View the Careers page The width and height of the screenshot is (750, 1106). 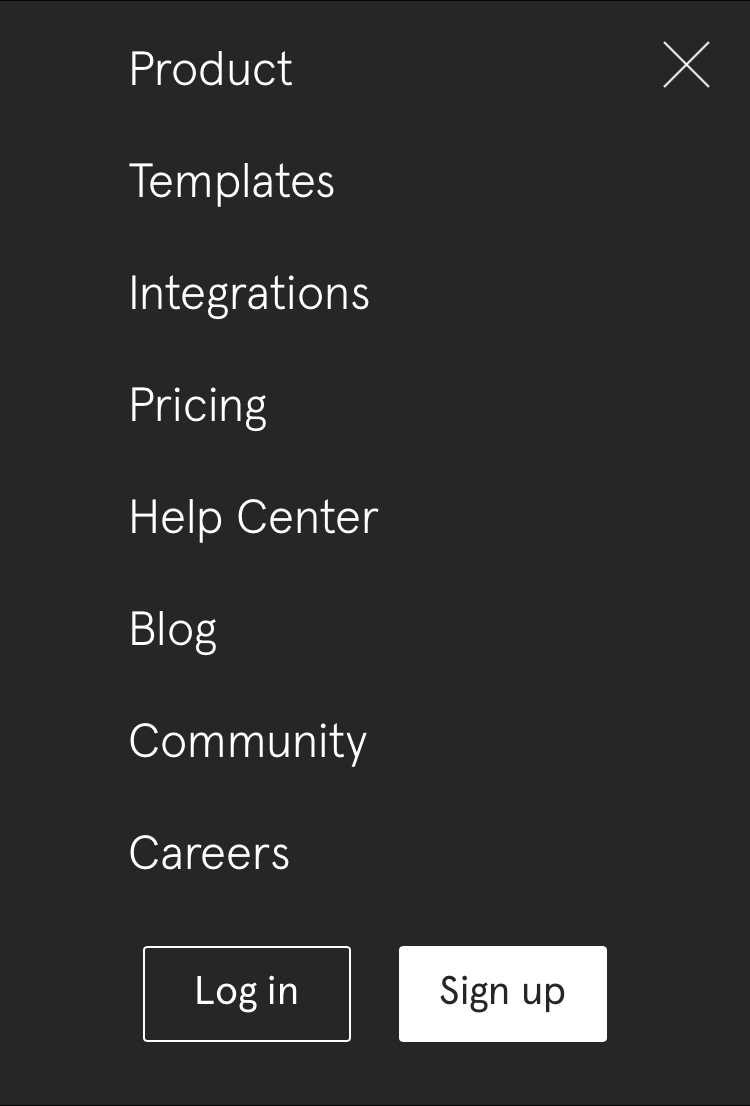pyautogui.click(x=210, y=853)
